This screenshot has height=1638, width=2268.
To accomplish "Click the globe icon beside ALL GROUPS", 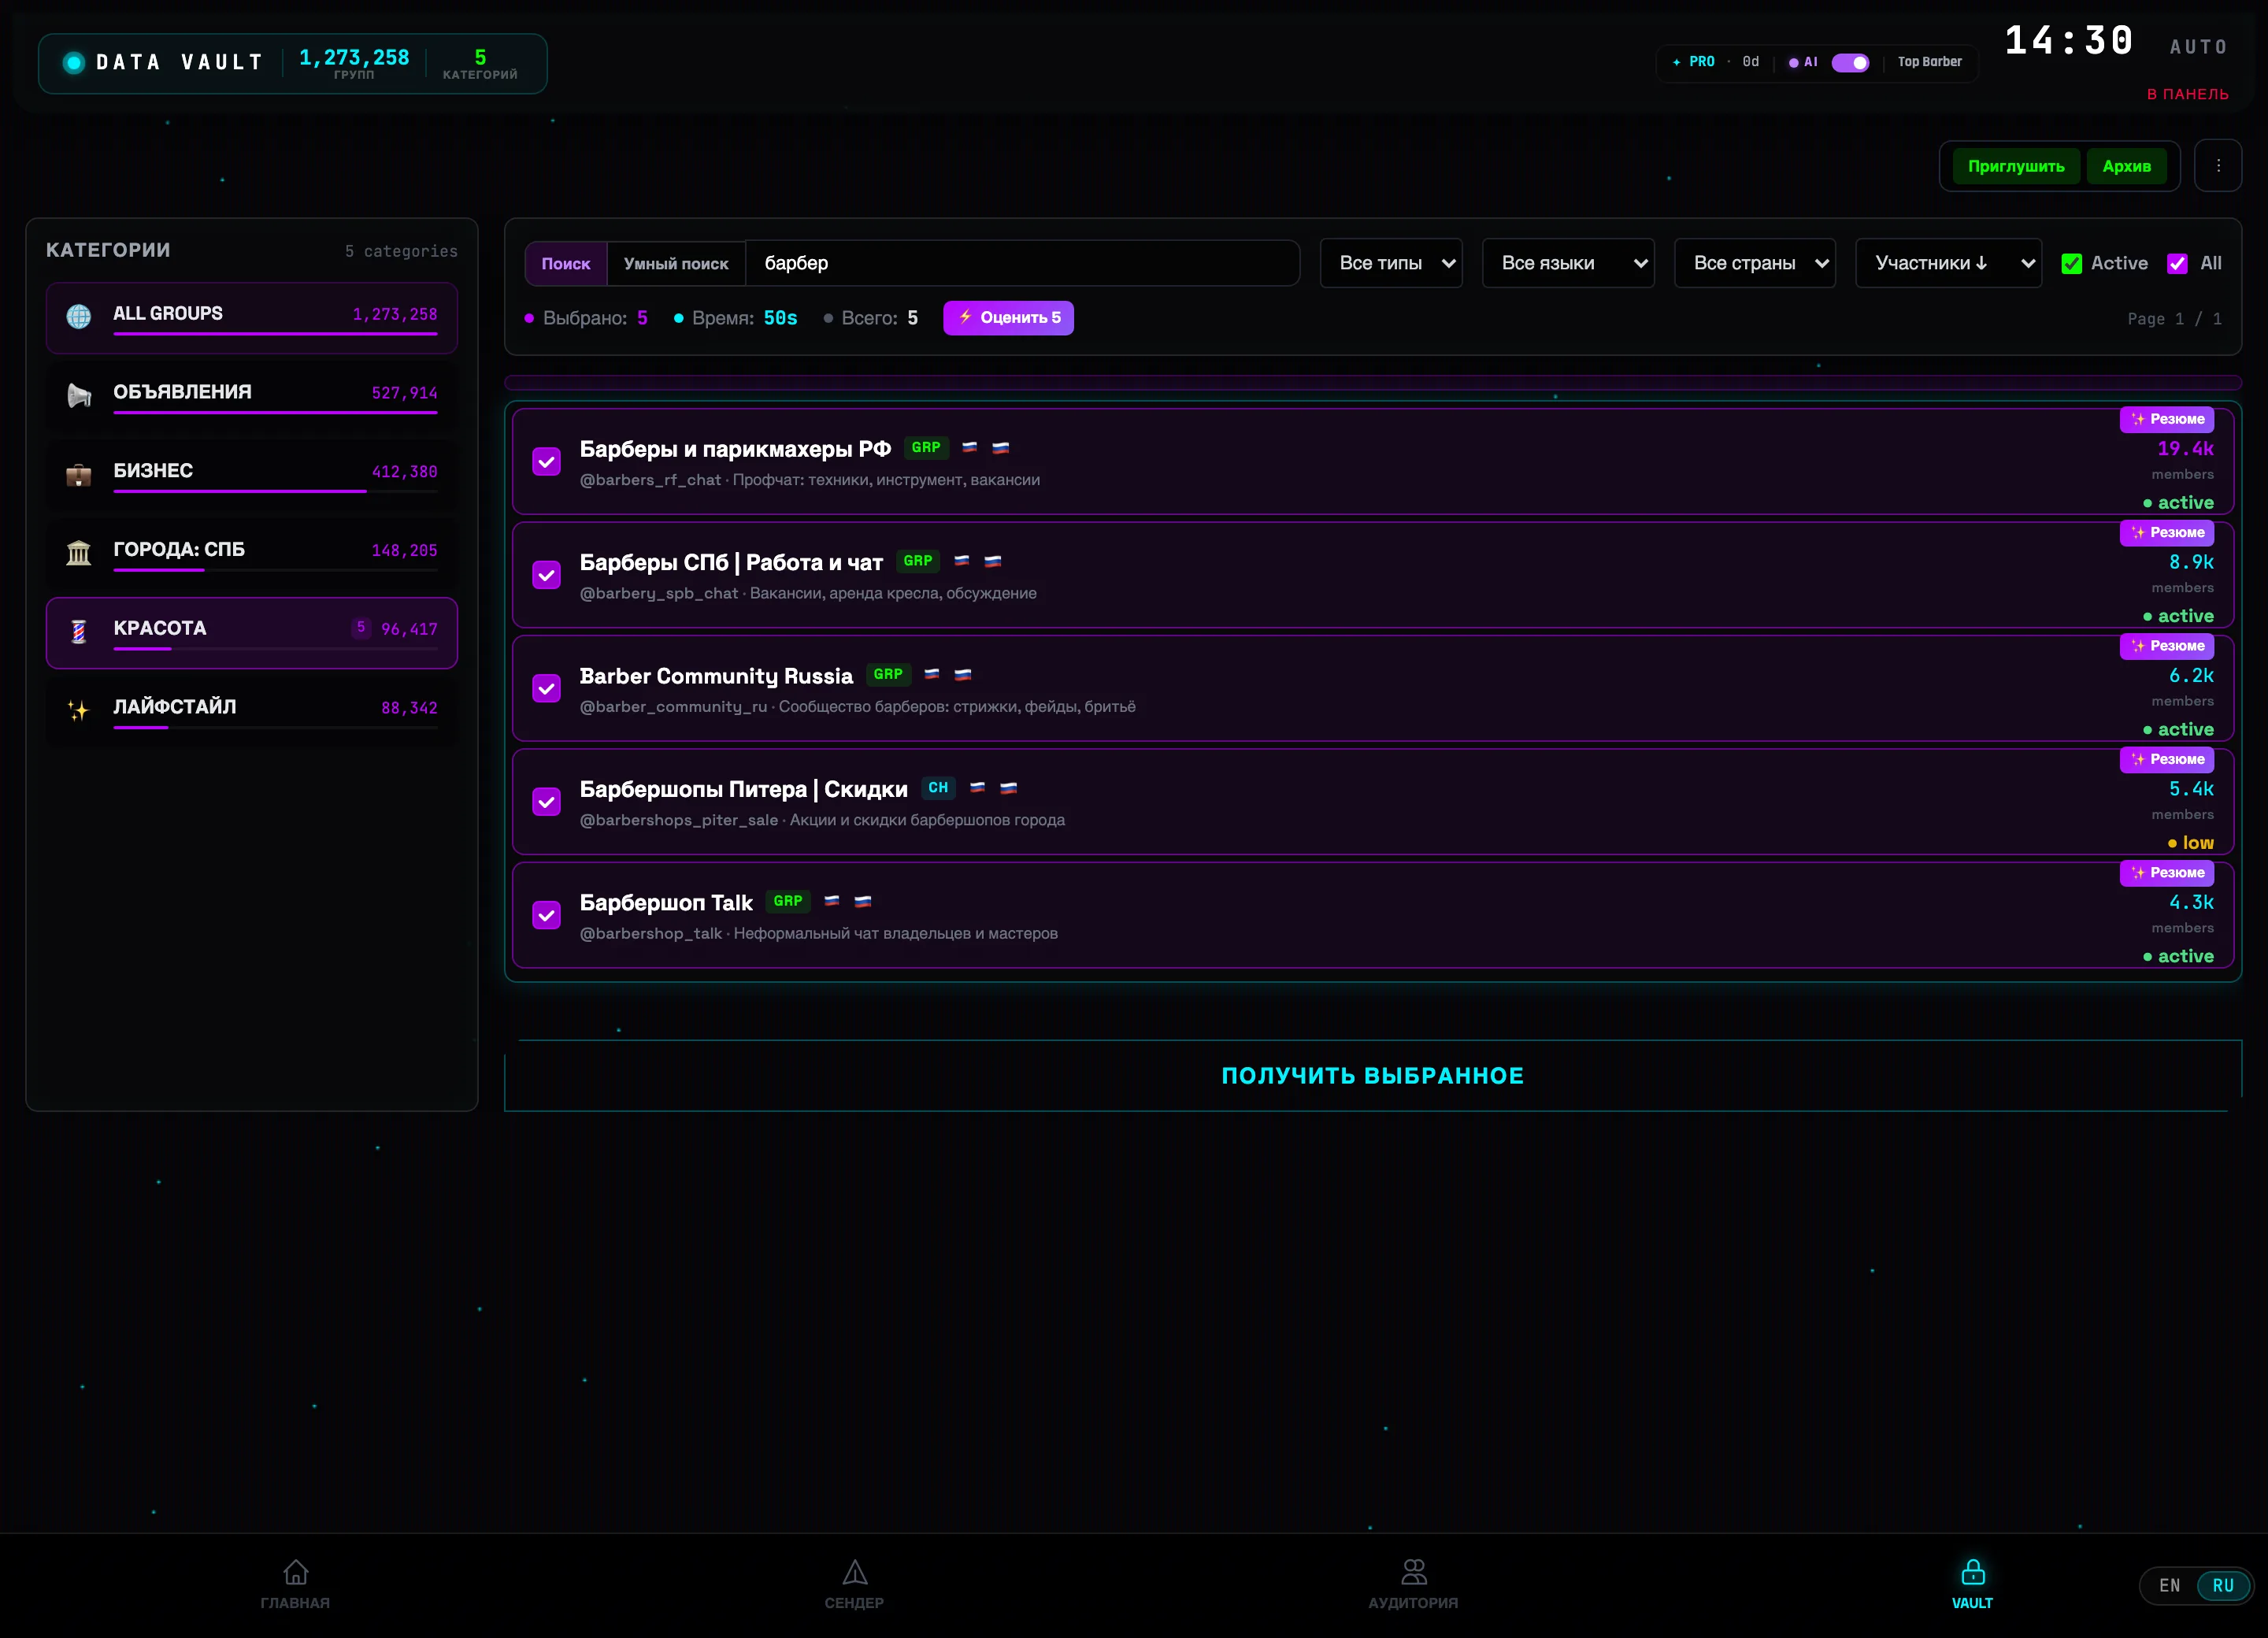I will click(79, 317).
